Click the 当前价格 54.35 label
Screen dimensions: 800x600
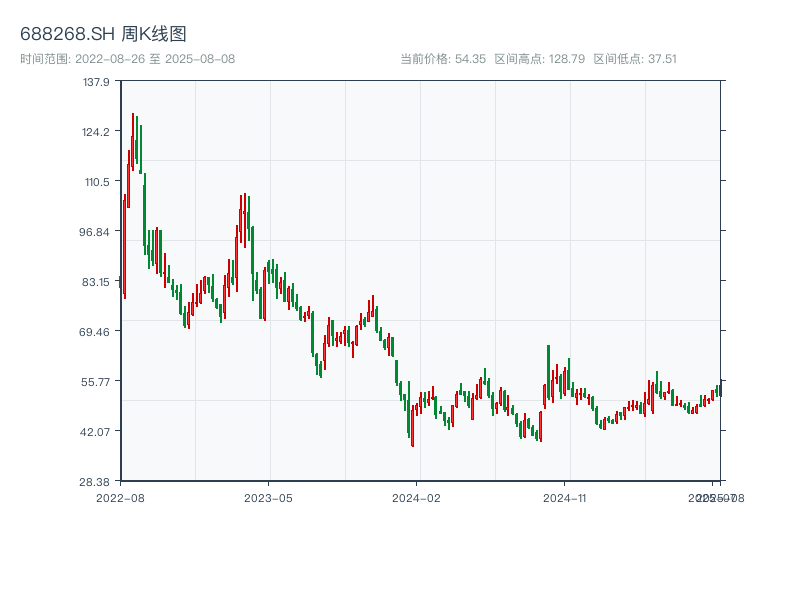coord(443,59)
